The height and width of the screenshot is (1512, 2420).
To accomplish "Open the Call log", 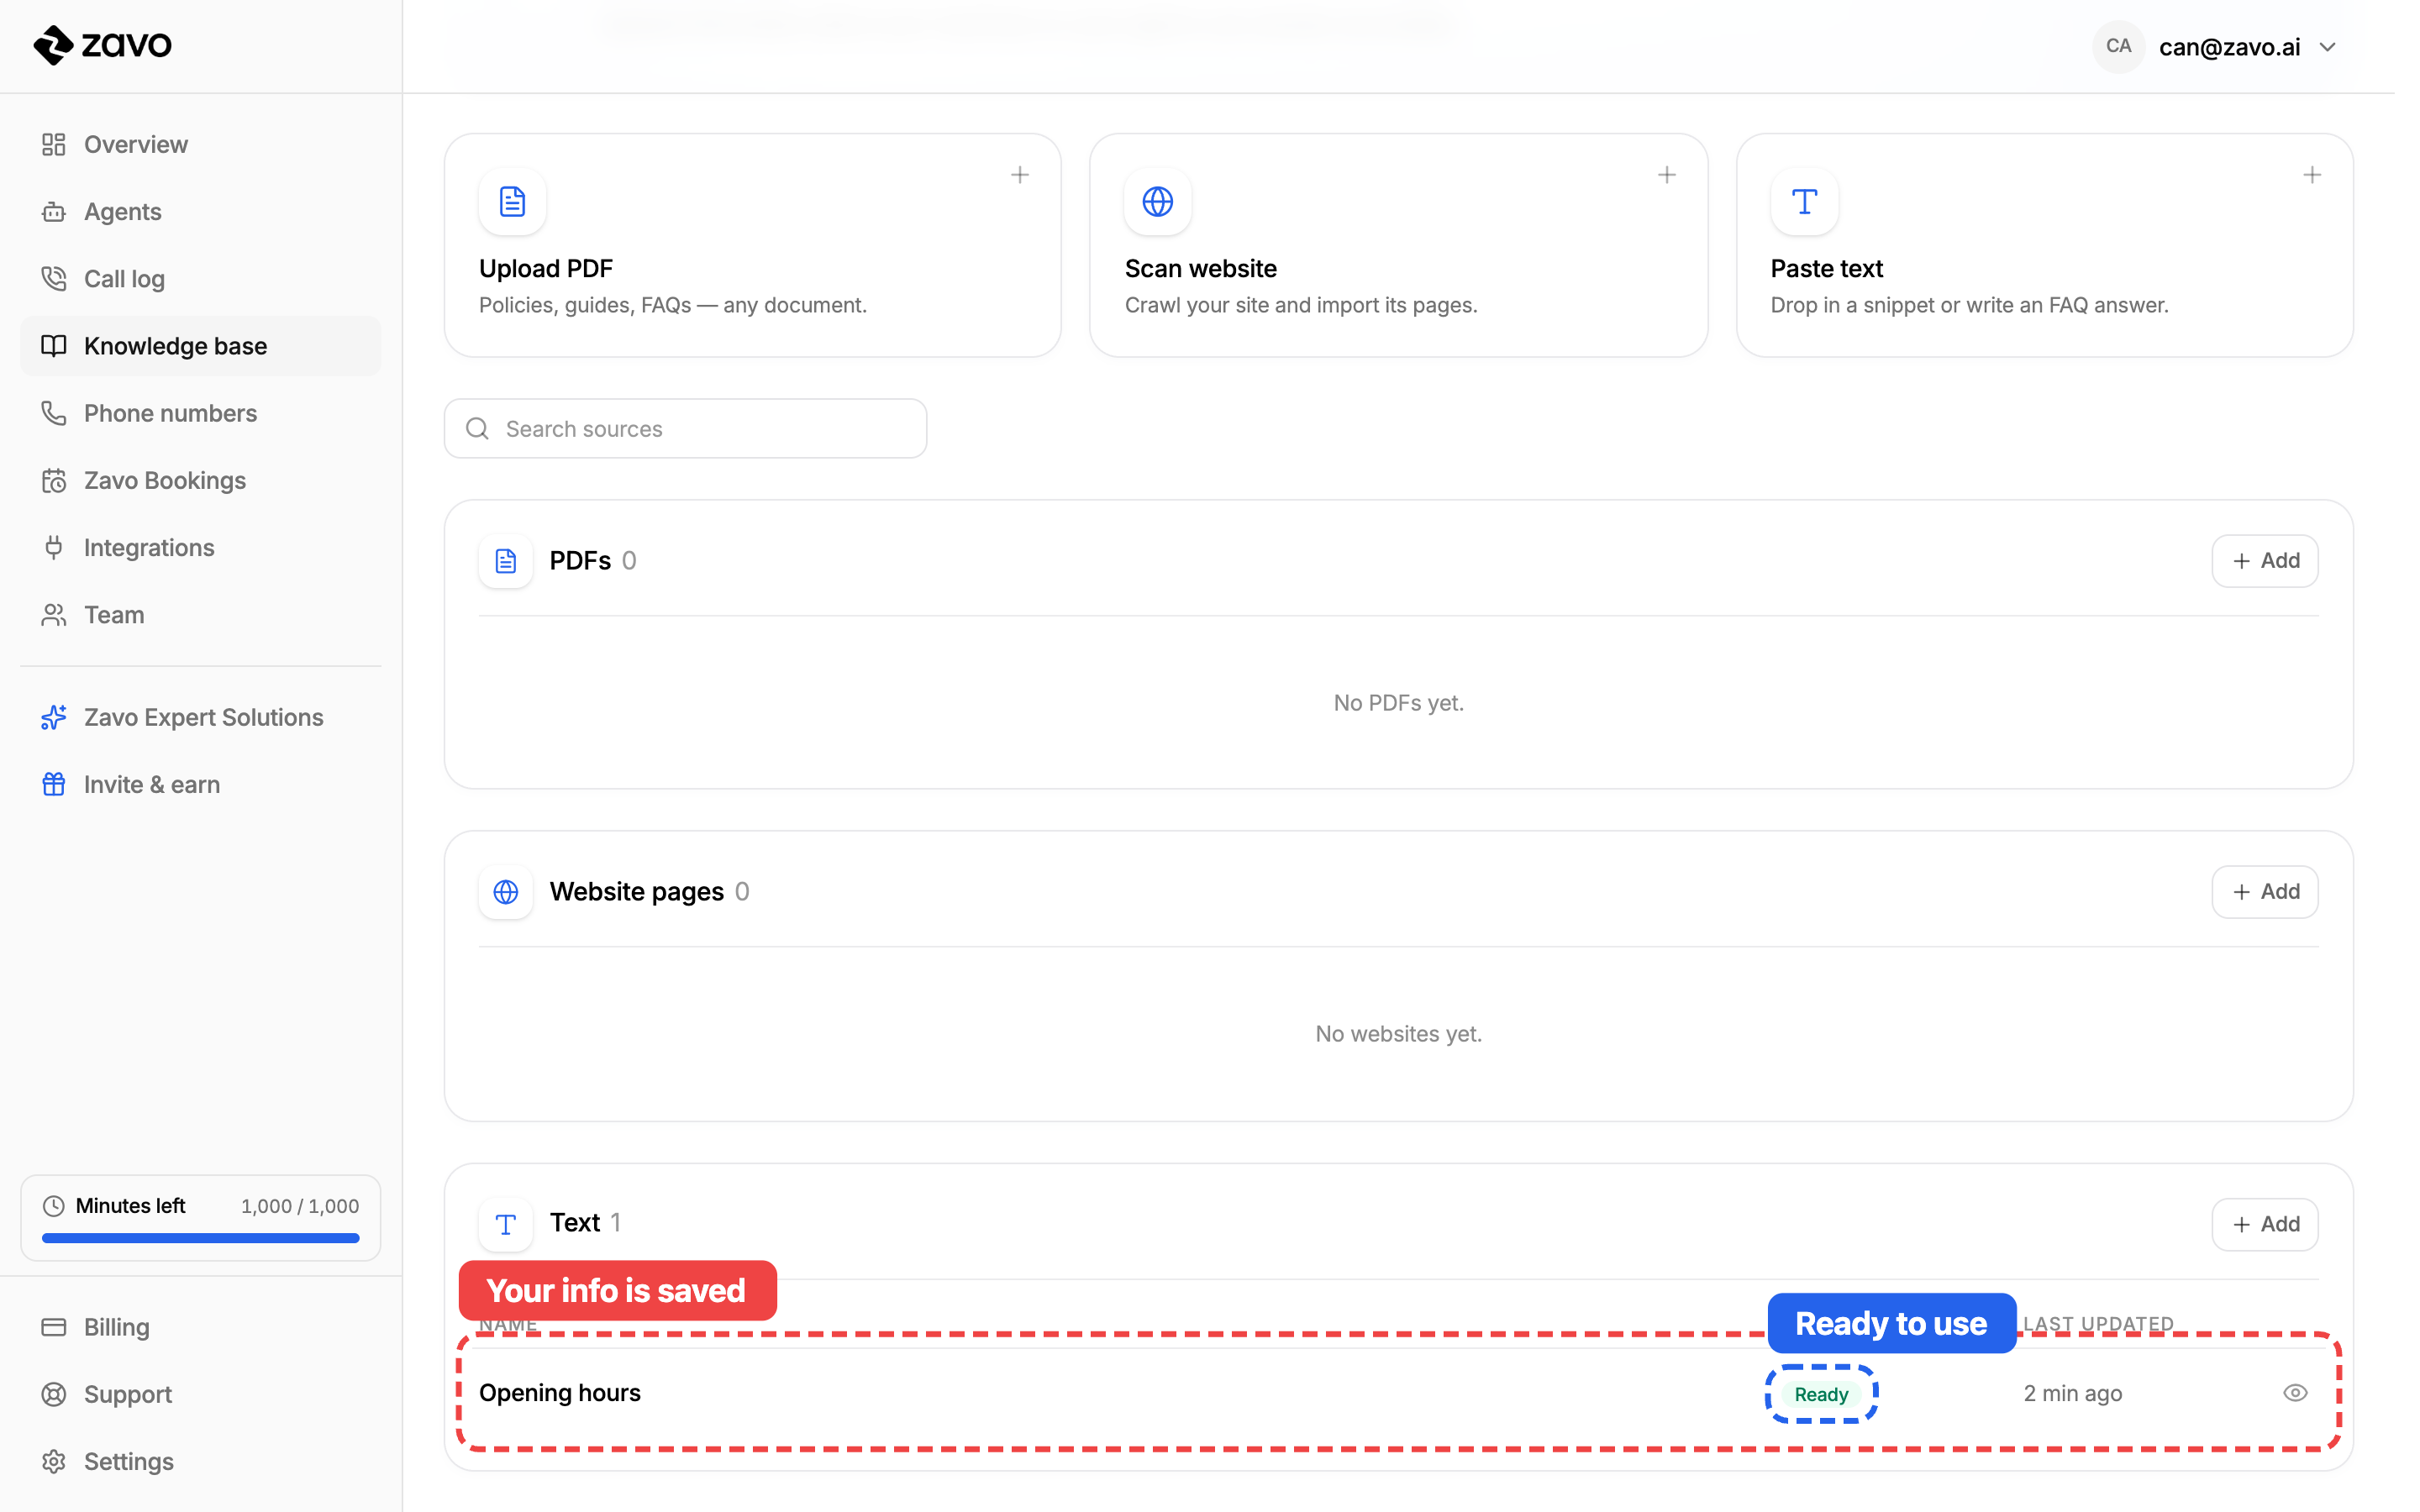I will 200,278.
